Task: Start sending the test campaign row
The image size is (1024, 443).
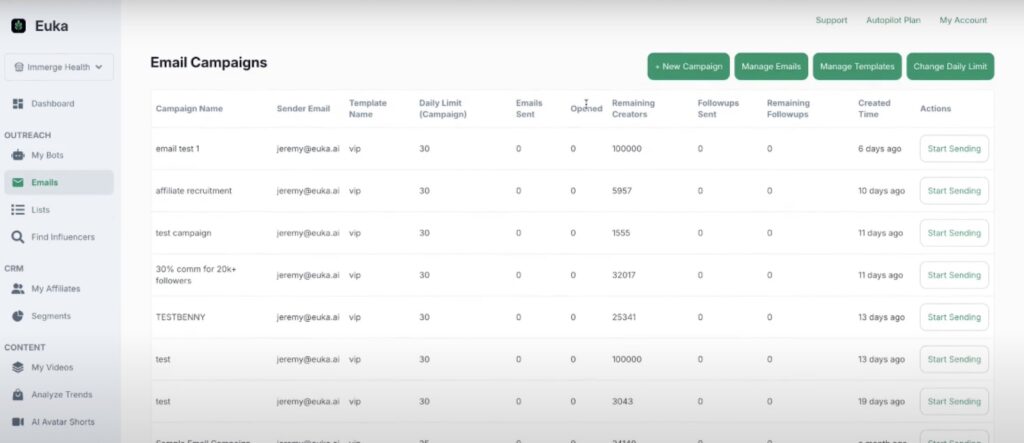Action: pos(954,233)
